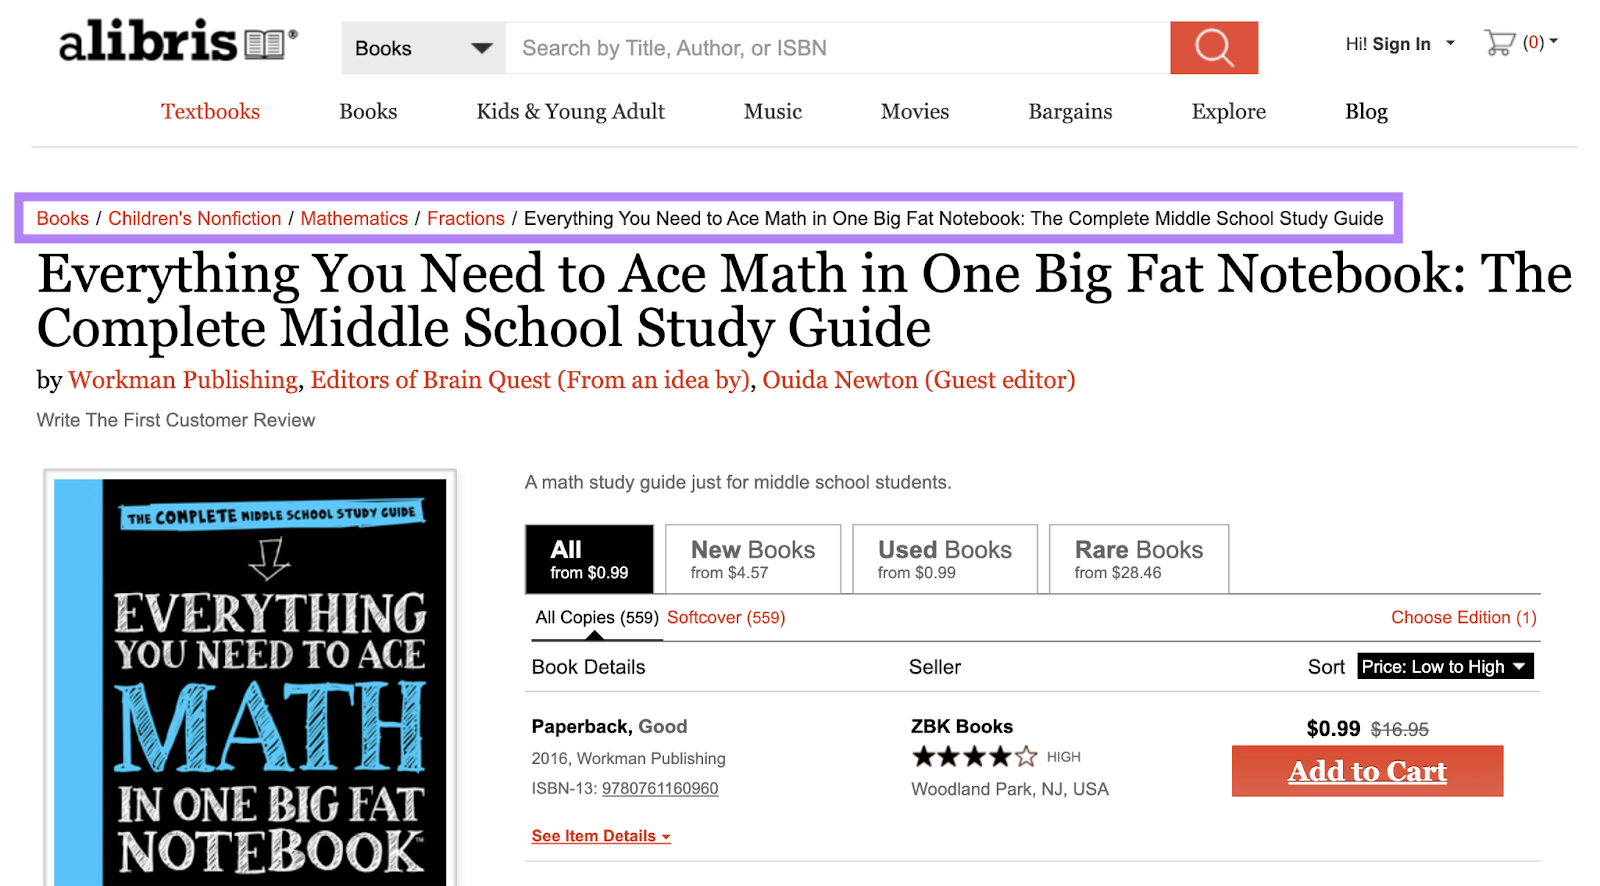Open the Price: Low to High sort dropdown
The width and height of the screenshot is (1600, 886).
[1445, 667]
